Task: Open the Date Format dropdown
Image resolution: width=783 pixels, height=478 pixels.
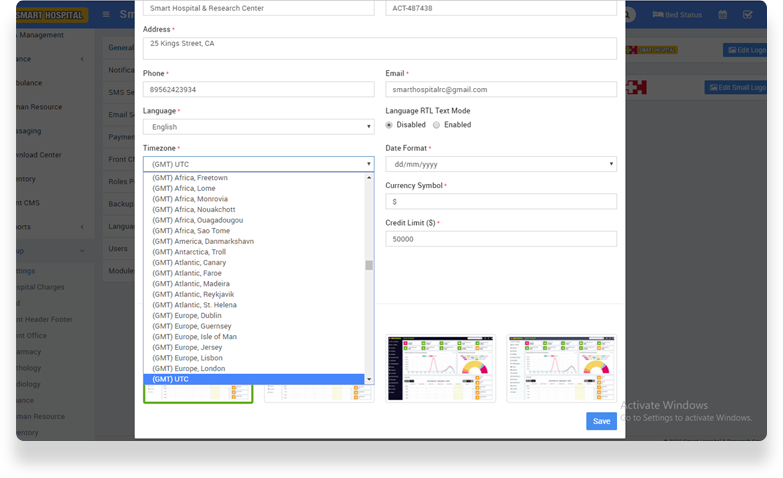Action: click(500, 164)
